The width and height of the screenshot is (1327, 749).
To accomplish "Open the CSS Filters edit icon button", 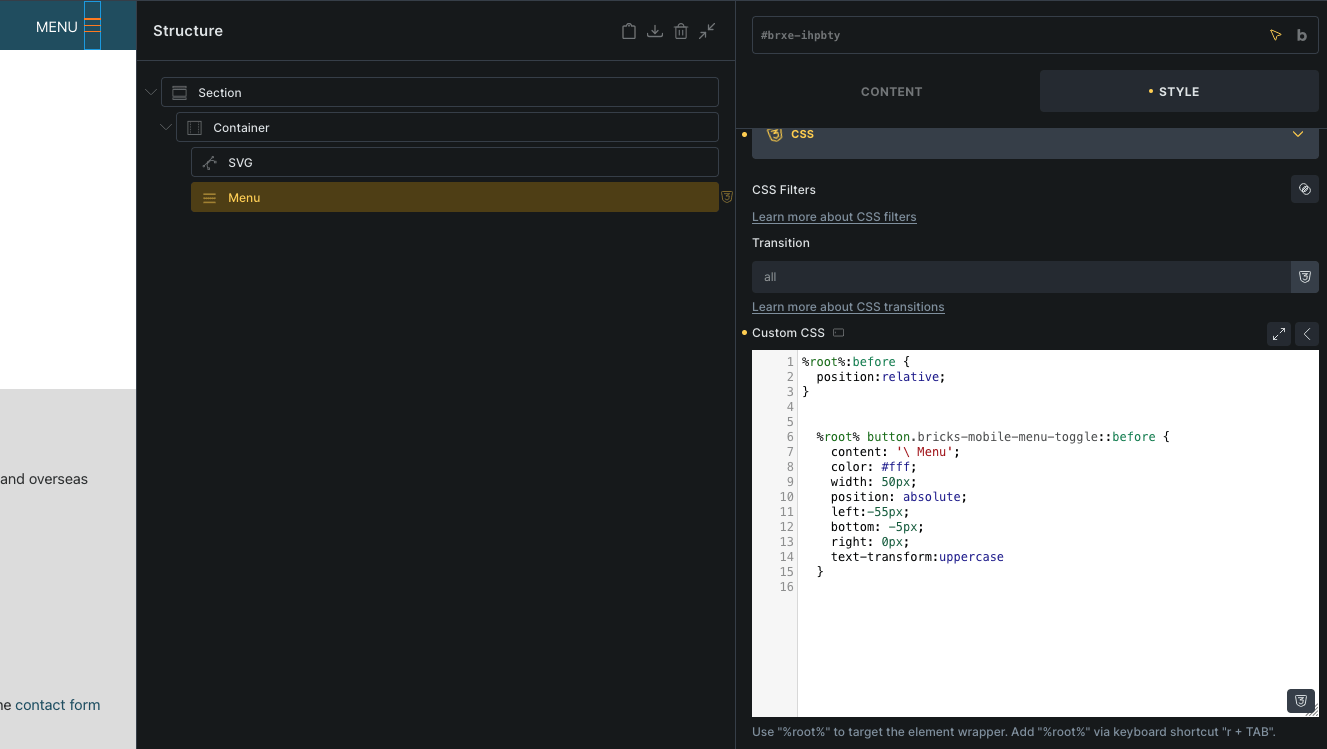I will [1305, 189].
